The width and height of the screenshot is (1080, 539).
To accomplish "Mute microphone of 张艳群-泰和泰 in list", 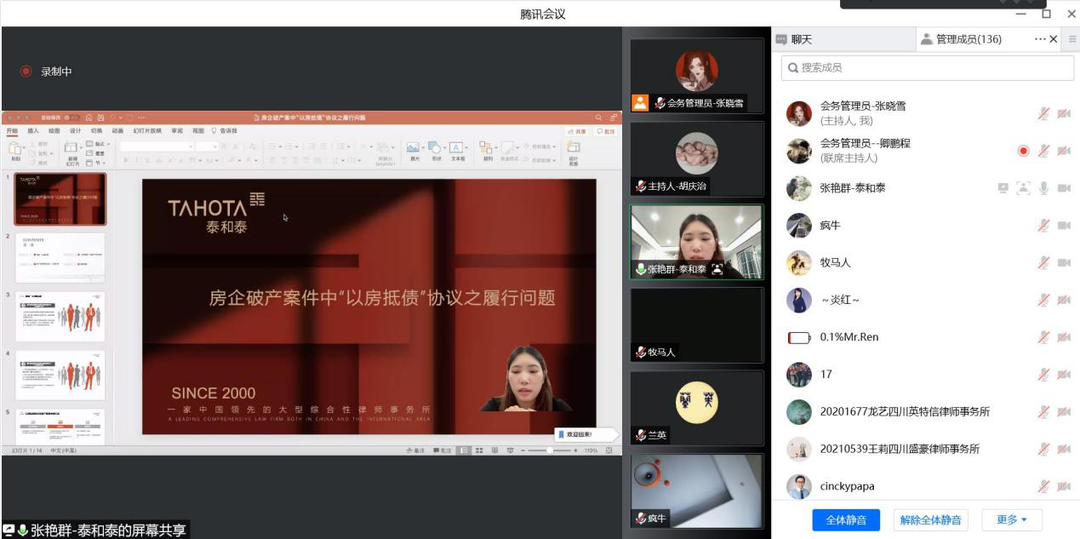I will (1044, 188).
